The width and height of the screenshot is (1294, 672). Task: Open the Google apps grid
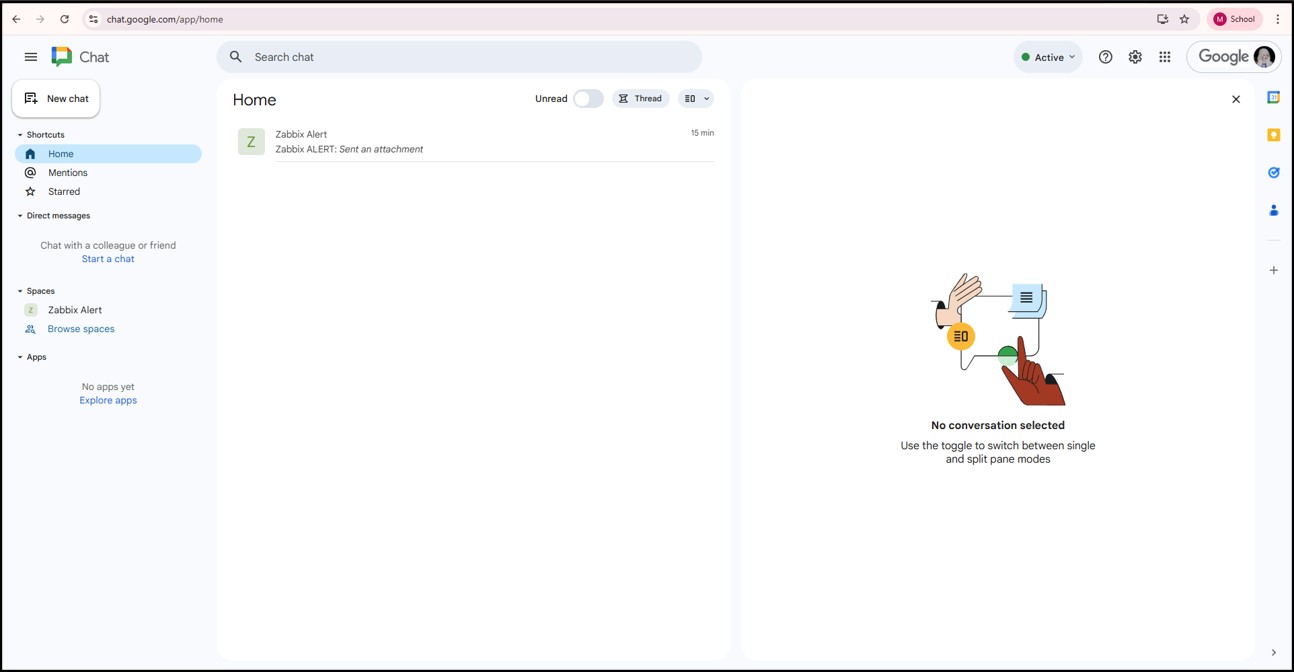point(1165,57)
